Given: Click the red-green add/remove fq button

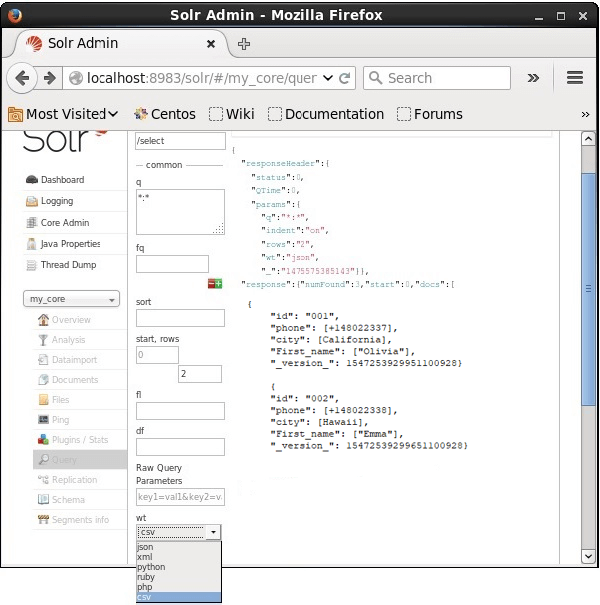Looking at the screenshot, I should click(215, 284).
